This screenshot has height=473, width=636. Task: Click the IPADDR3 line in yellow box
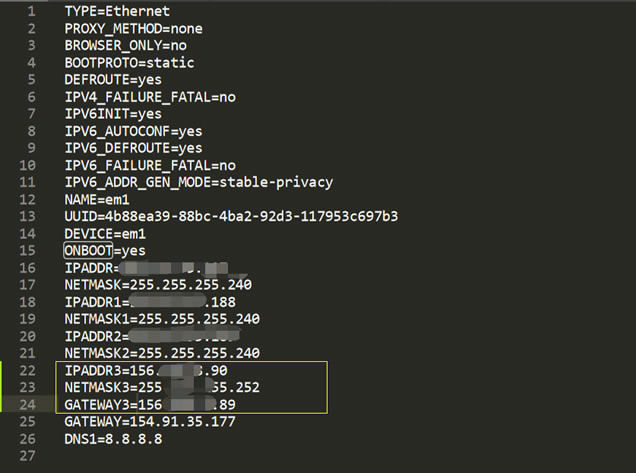point(146,370)
